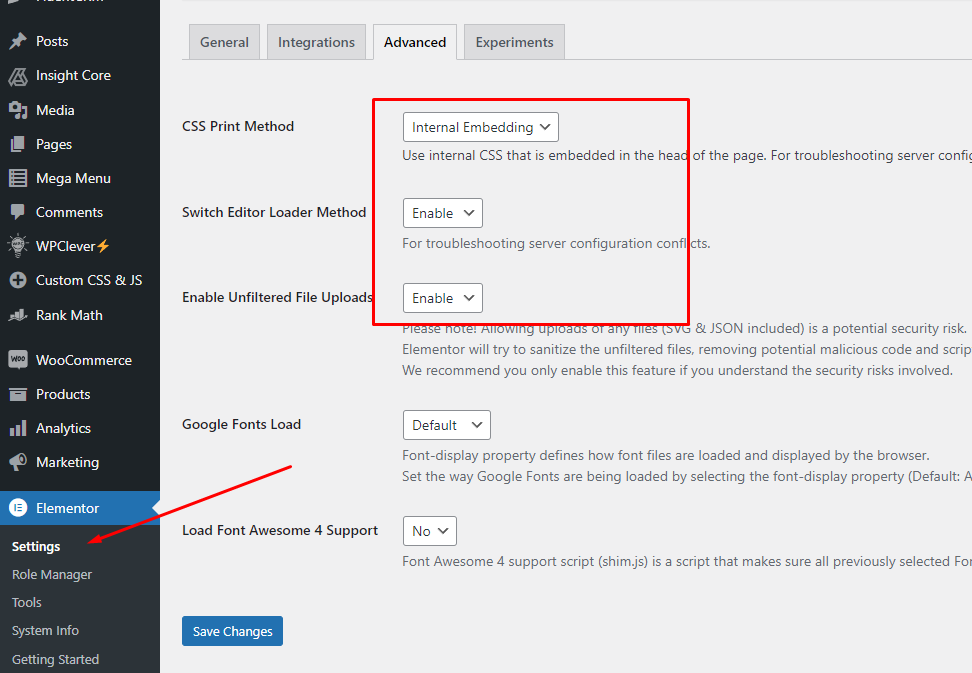The image size is (972, 673).
Task: Click the Switch Editor Loader Method label
Action: click(x=274, y=213)
